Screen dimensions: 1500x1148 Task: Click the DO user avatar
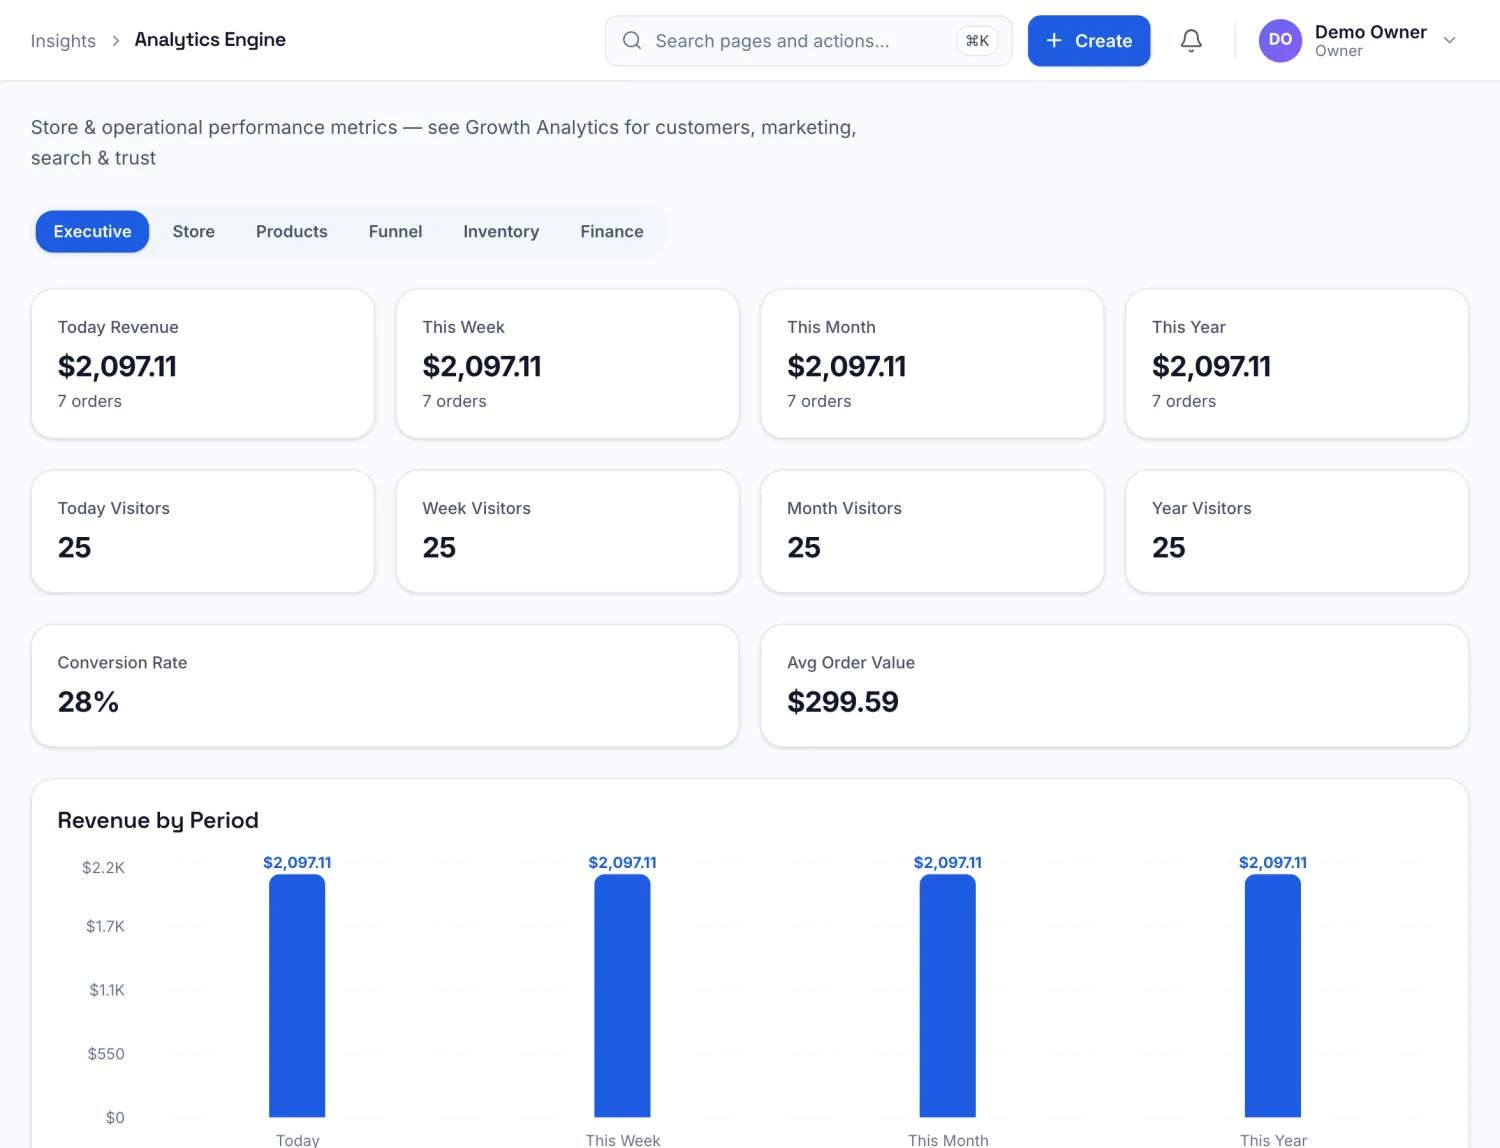[x=1280, y=41]
